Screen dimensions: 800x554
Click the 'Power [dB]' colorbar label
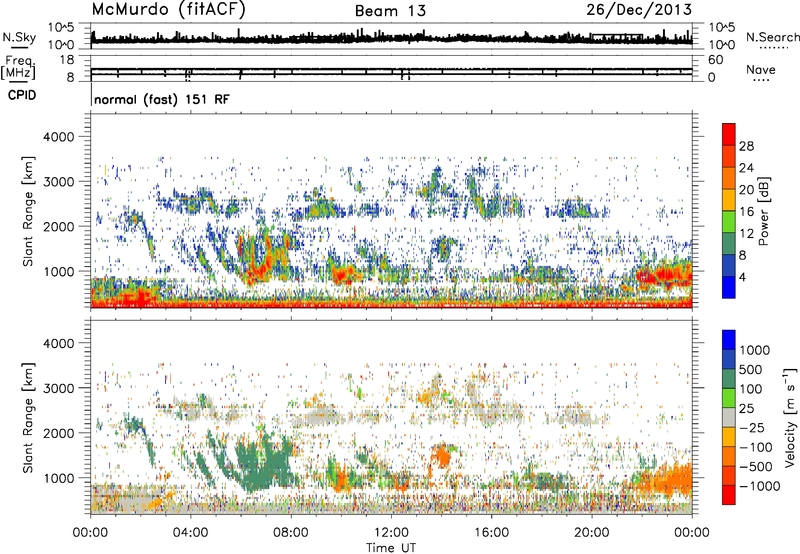click(763, 211)
